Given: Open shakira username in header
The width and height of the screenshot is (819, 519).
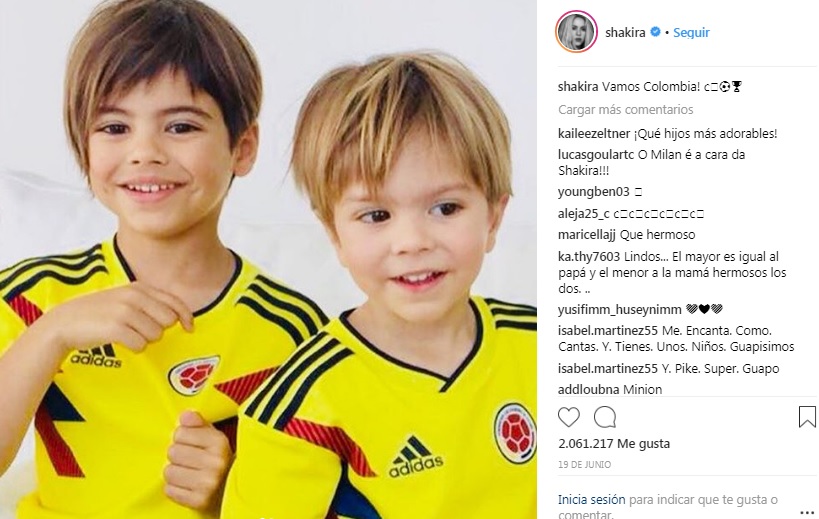Looking at the screenshot, I should [x=625, y=32].
